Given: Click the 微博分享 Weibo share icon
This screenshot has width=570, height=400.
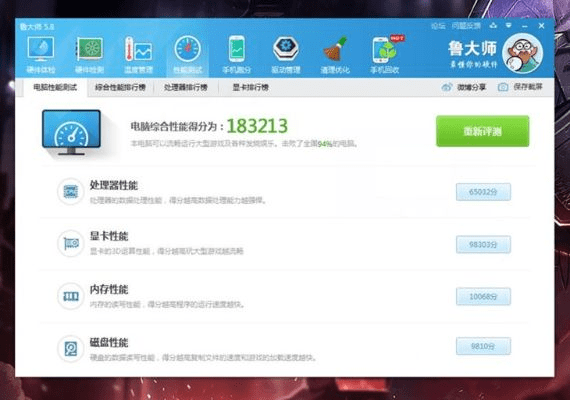Looking at the screenshot, I should (x=447, y=87).
